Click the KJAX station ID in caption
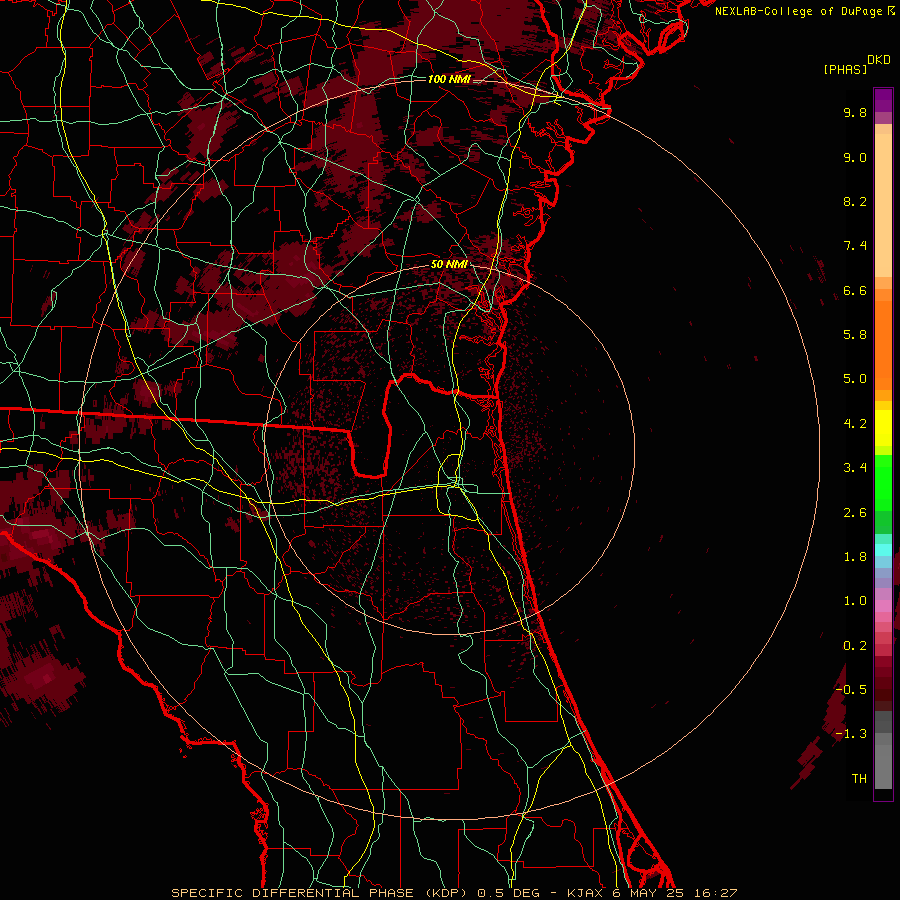 coord(586,893)
